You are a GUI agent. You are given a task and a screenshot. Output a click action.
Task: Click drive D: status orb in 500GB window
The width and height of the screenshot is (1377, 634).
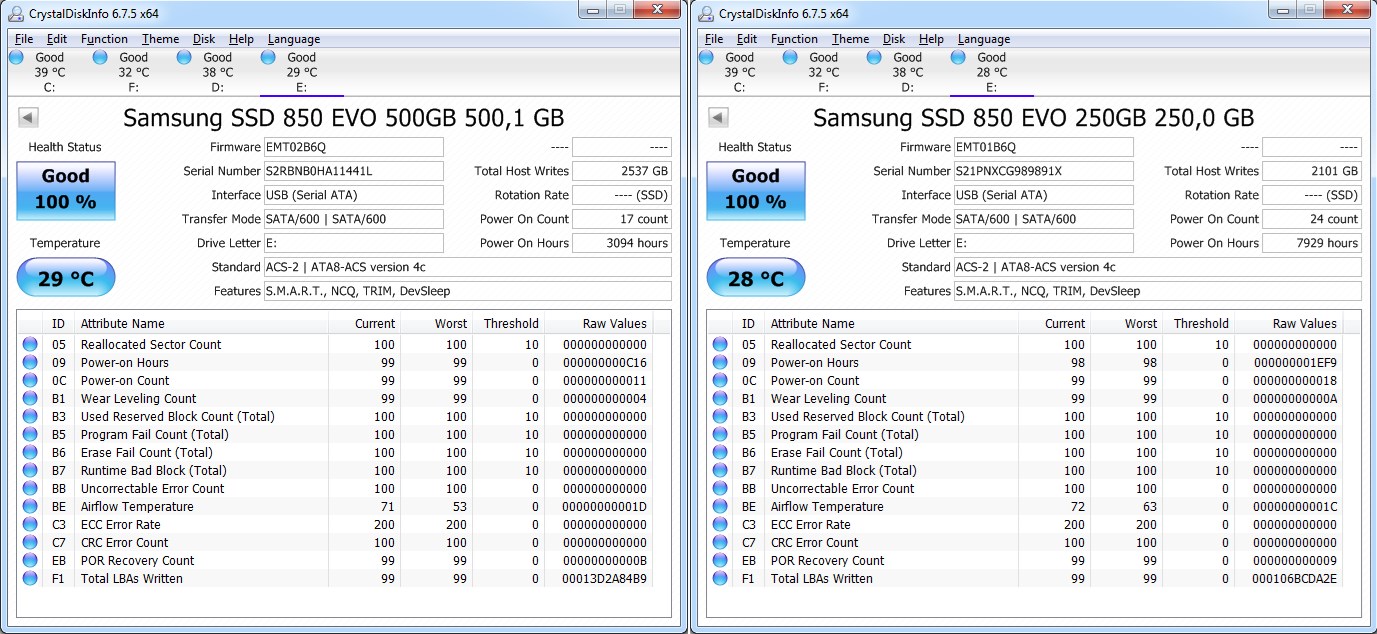click(184, 58)
